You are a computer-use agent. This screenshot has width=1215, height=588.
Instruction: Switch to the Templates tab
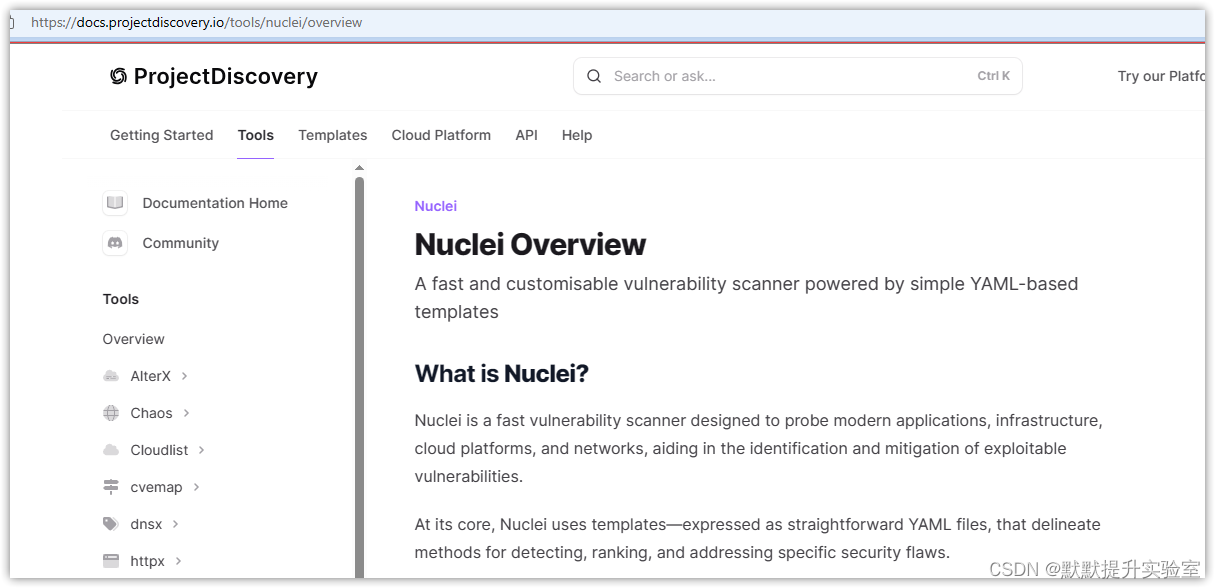333,135
